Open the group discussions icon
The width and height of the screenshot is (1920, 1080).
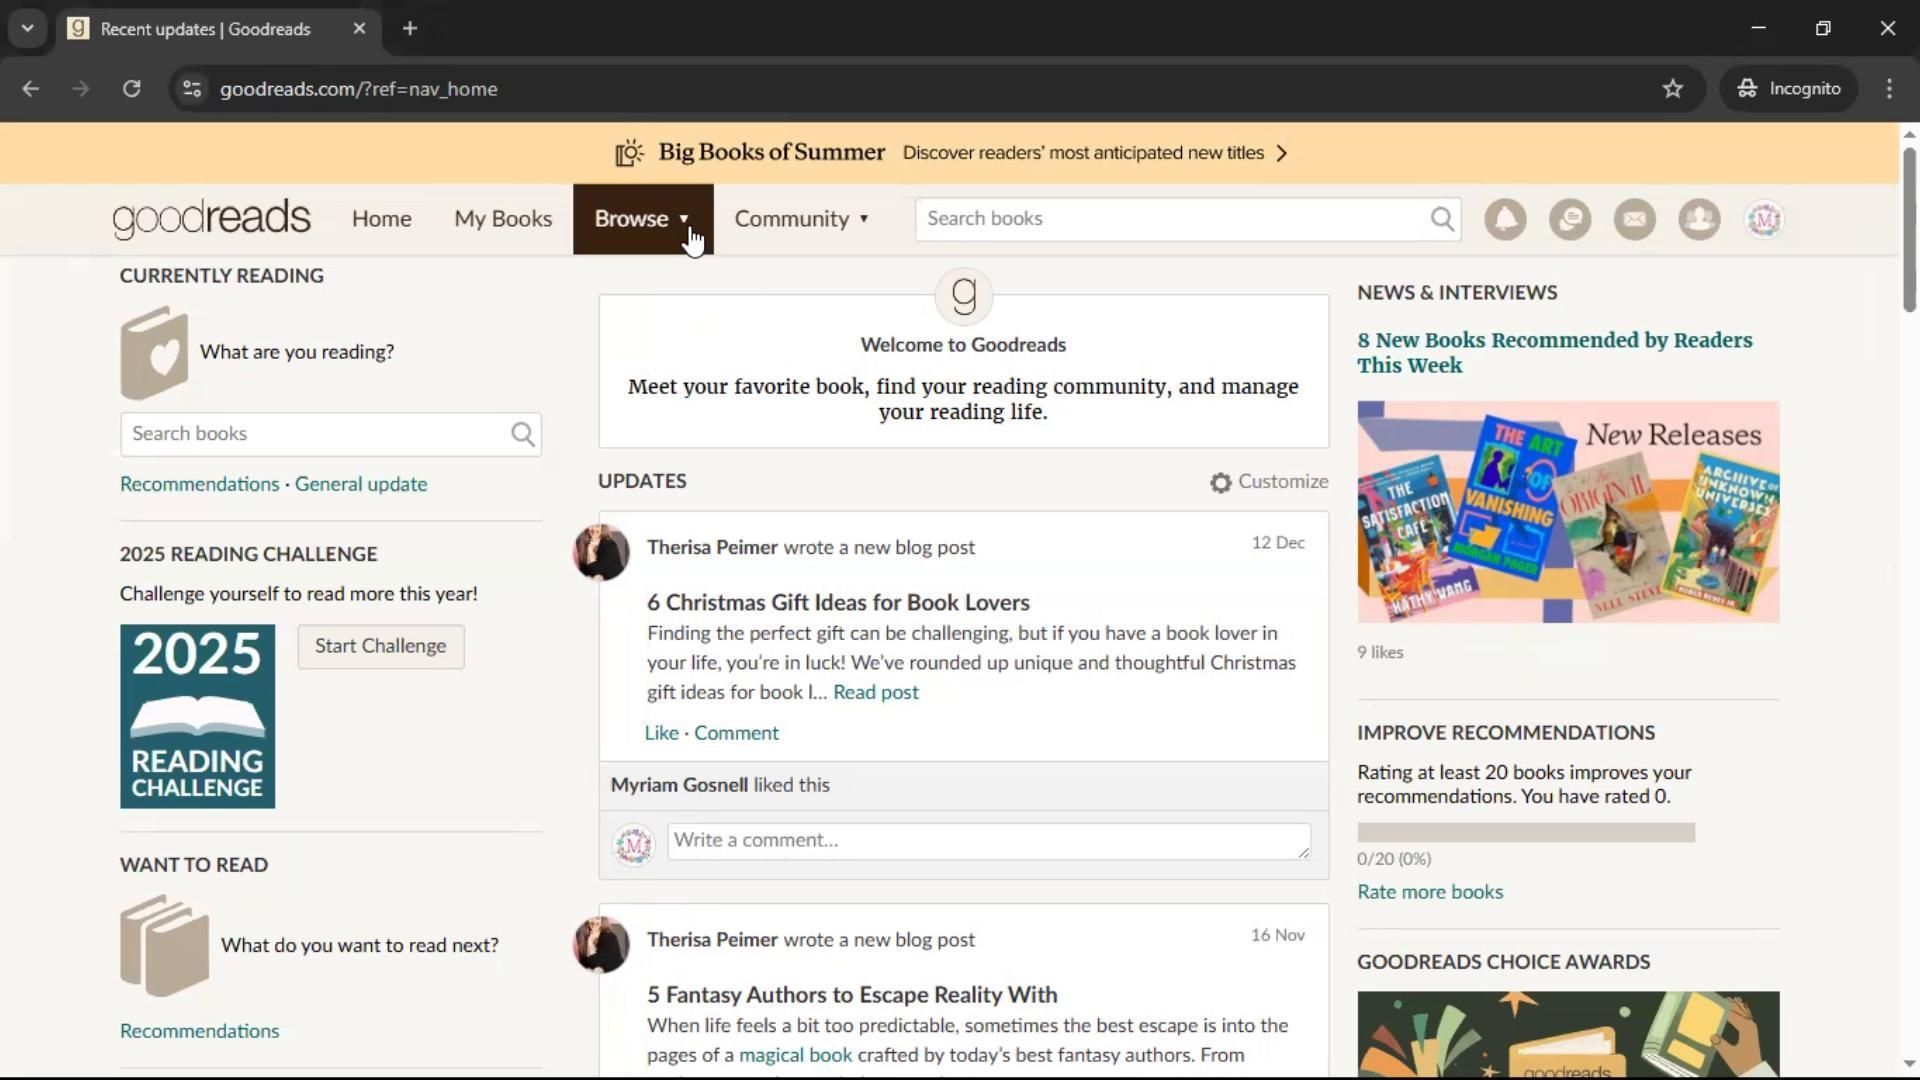1570,219
